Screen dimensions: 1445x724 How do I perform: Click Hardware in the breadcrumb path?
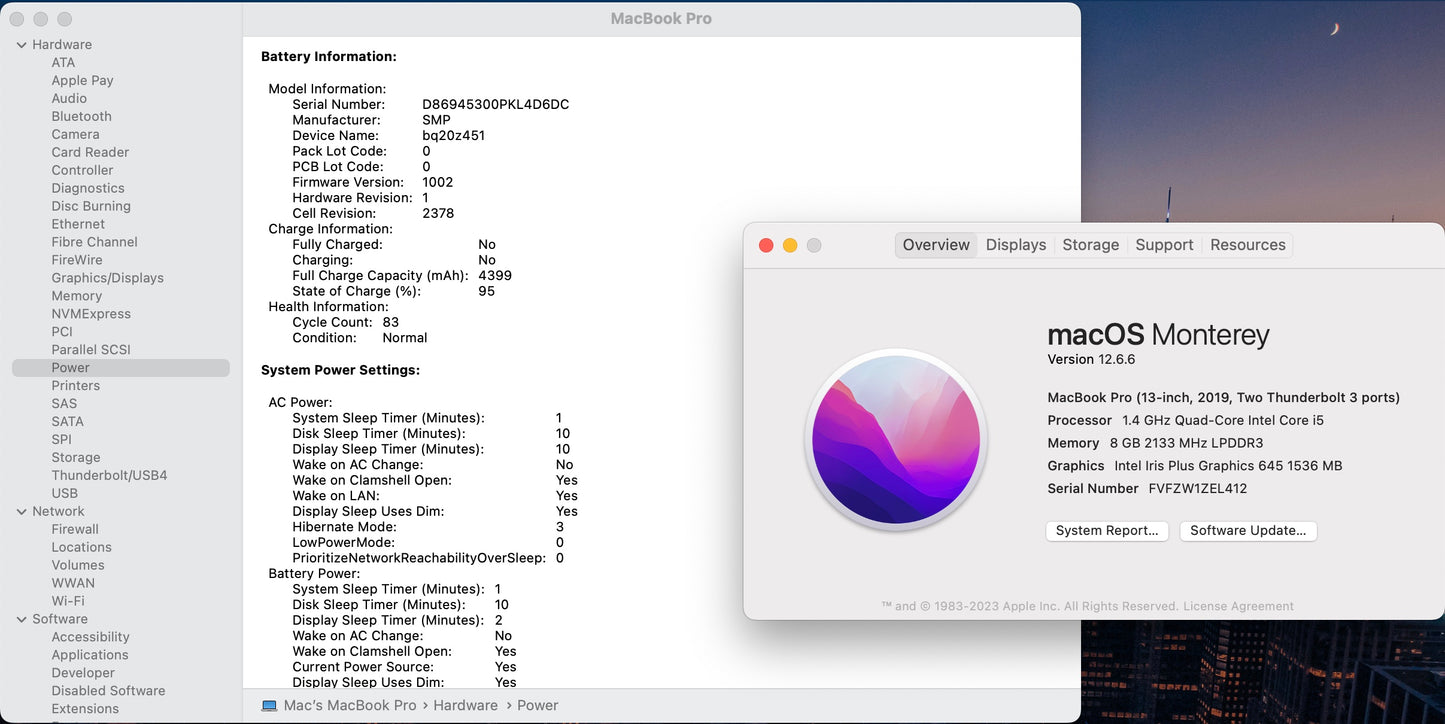[x=465, y=705]
